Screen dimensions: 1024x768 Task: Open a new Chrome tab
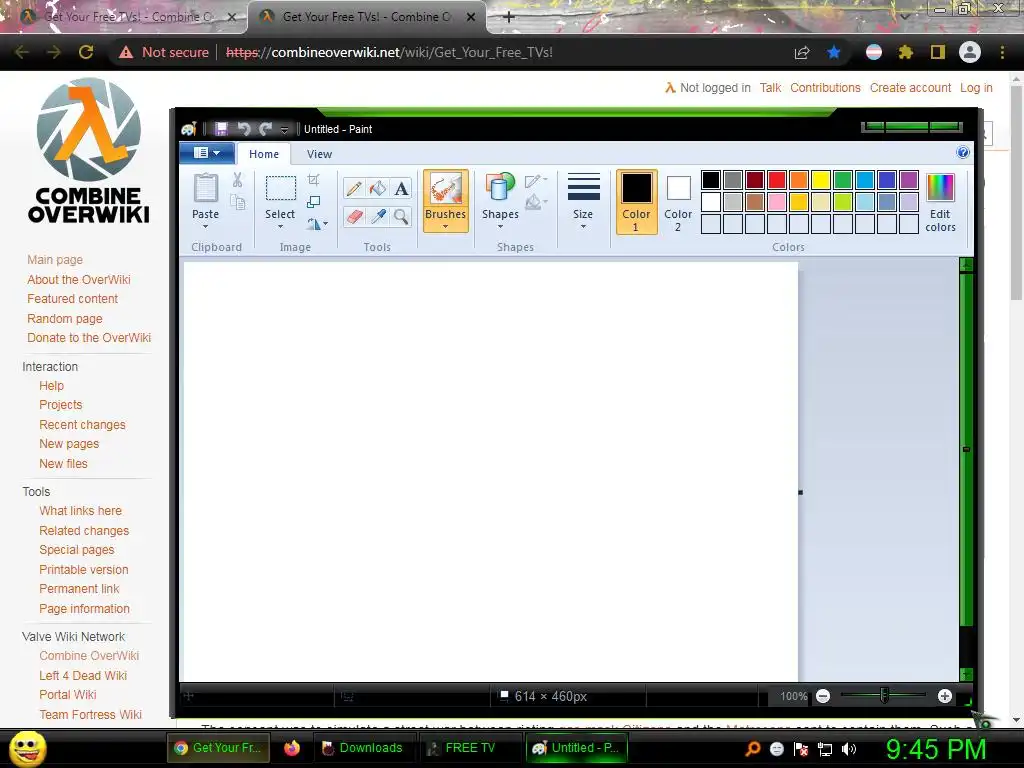[x=509, y=17]
